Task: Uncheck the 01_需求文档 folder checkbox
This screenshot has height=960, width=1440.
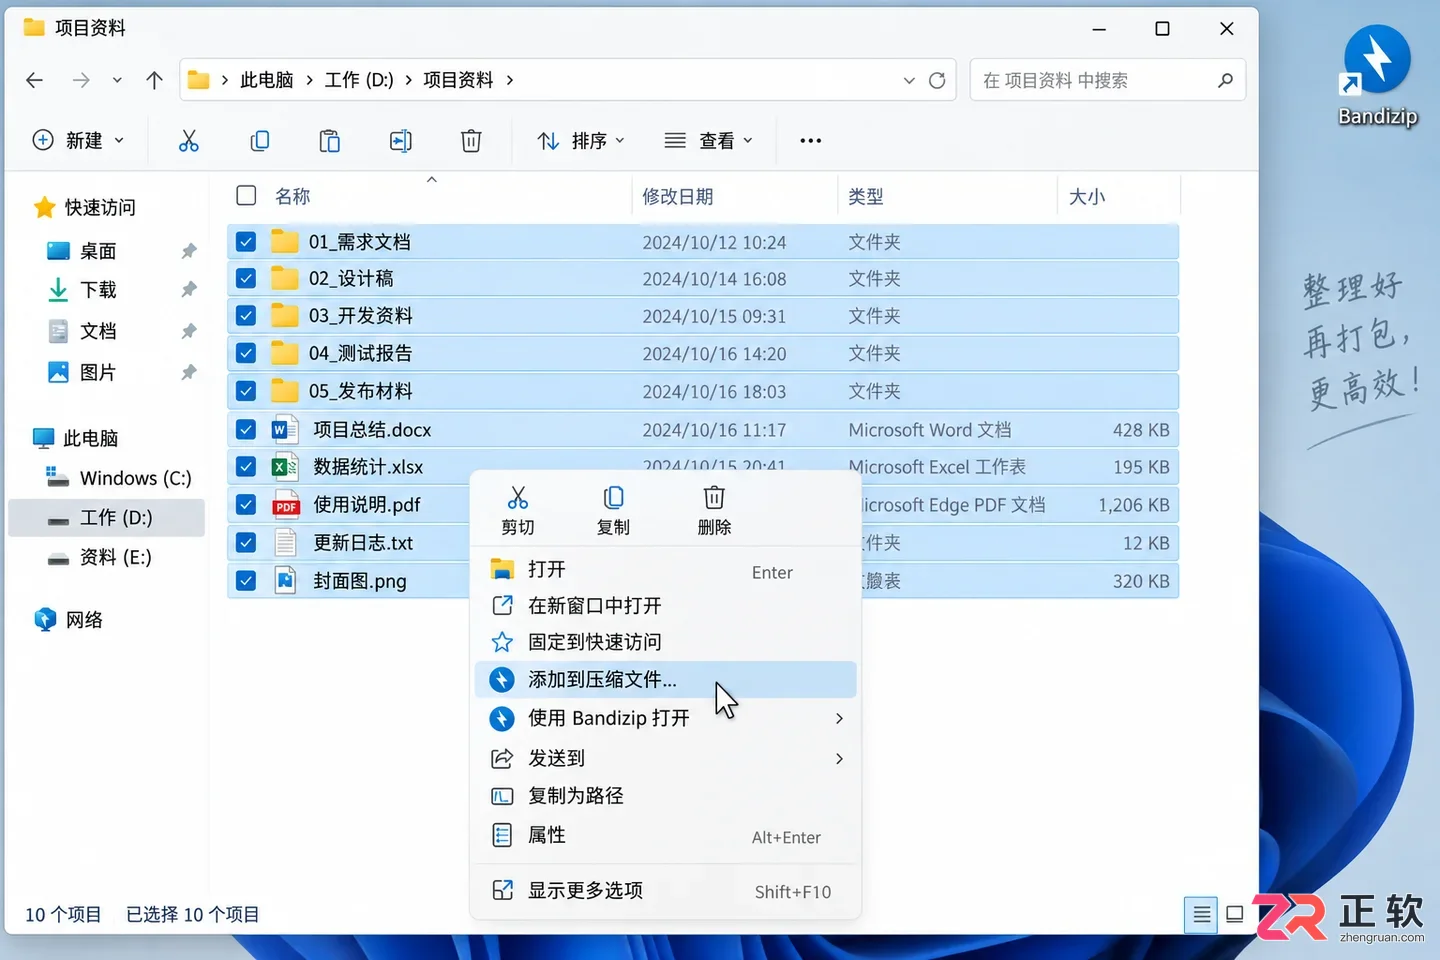Action: tap(246, 242)
